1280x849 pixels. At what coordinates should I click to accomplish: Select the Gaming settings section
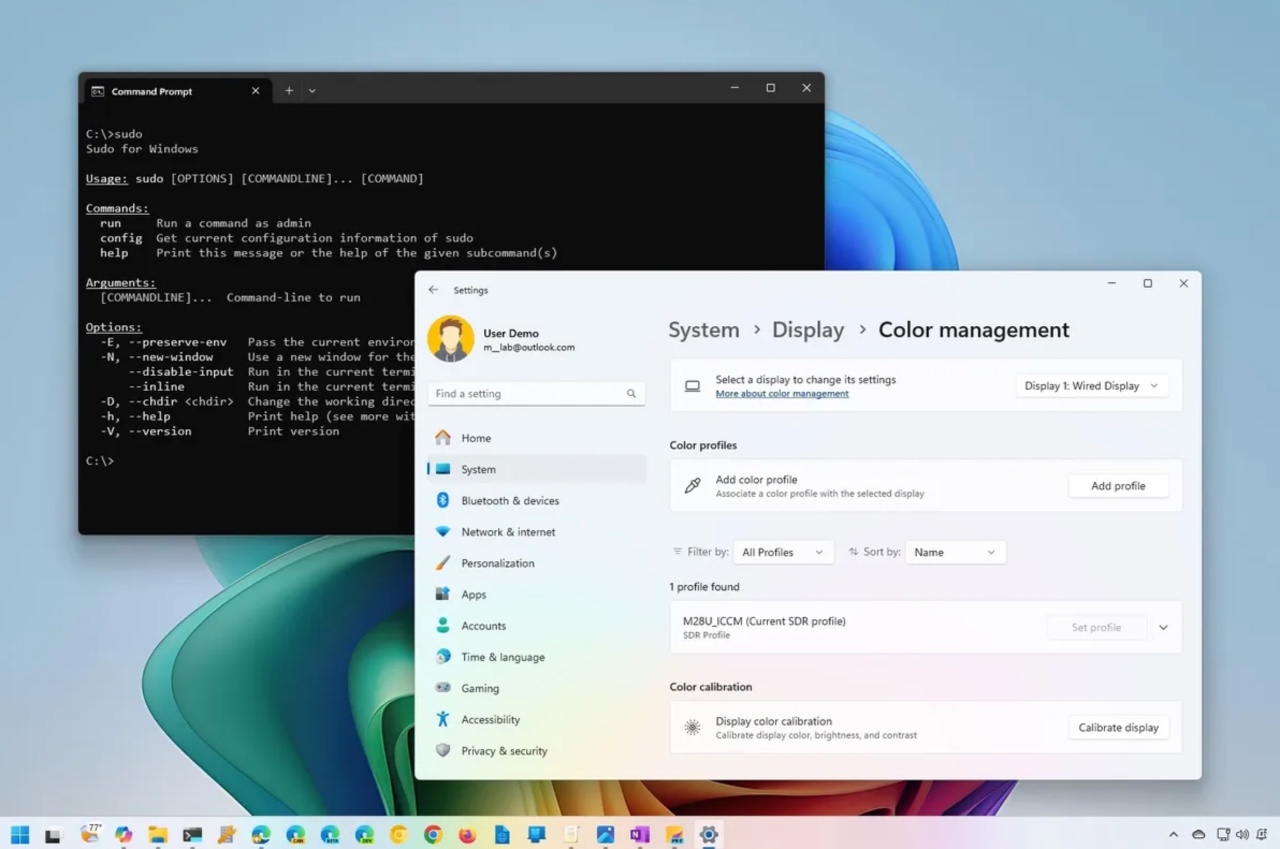point(479,688)
